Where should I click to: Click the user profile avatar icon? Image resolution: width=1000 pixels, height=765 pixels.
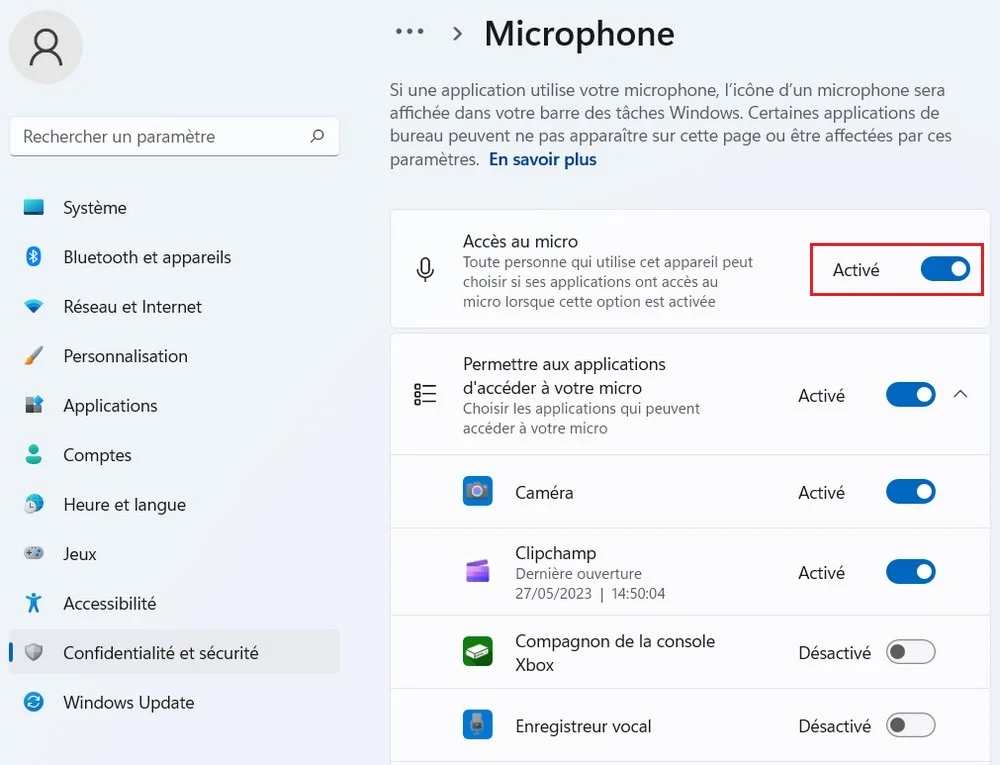46,46
